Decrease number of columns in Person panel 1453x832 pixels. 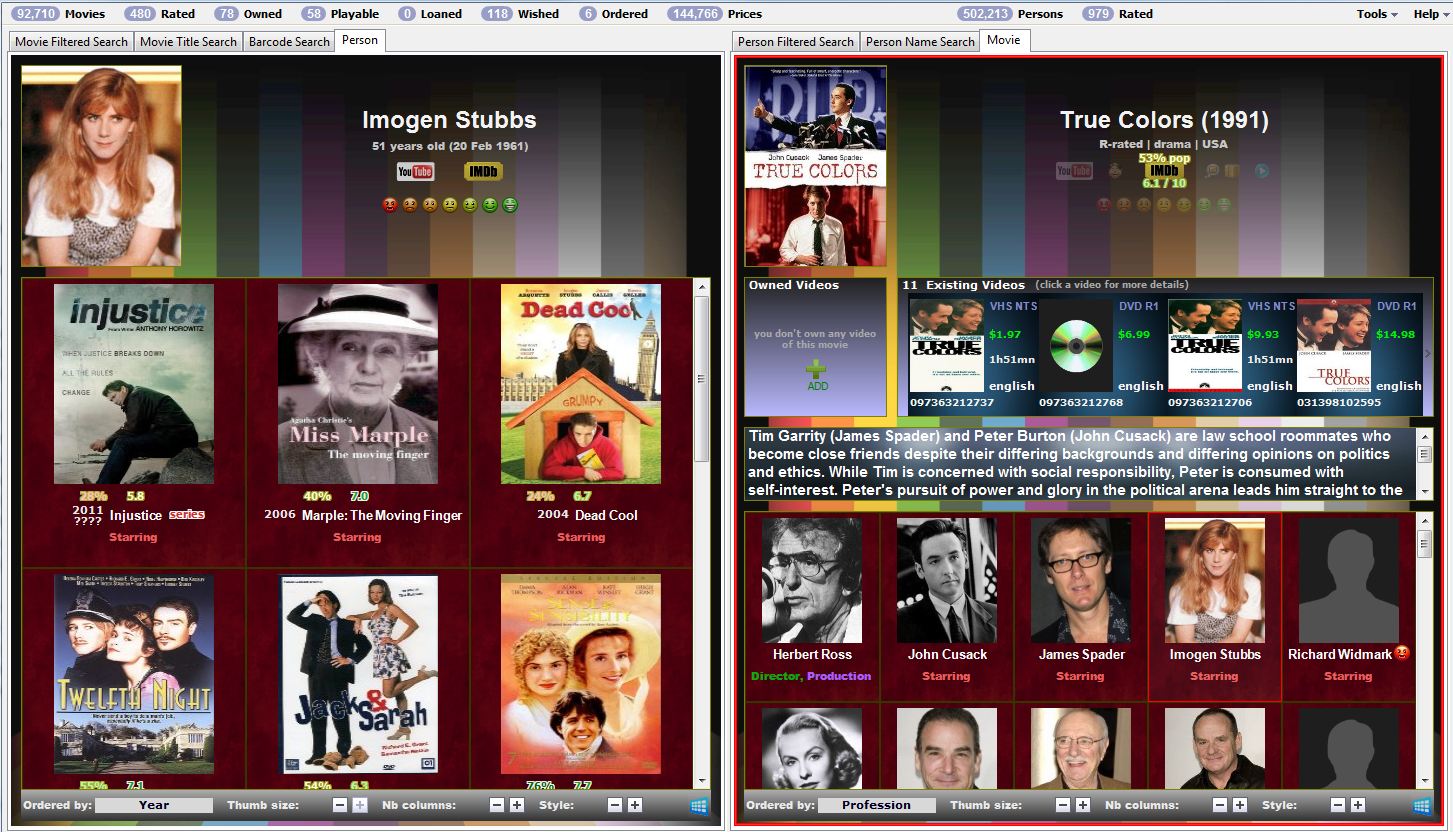[497, 805]
